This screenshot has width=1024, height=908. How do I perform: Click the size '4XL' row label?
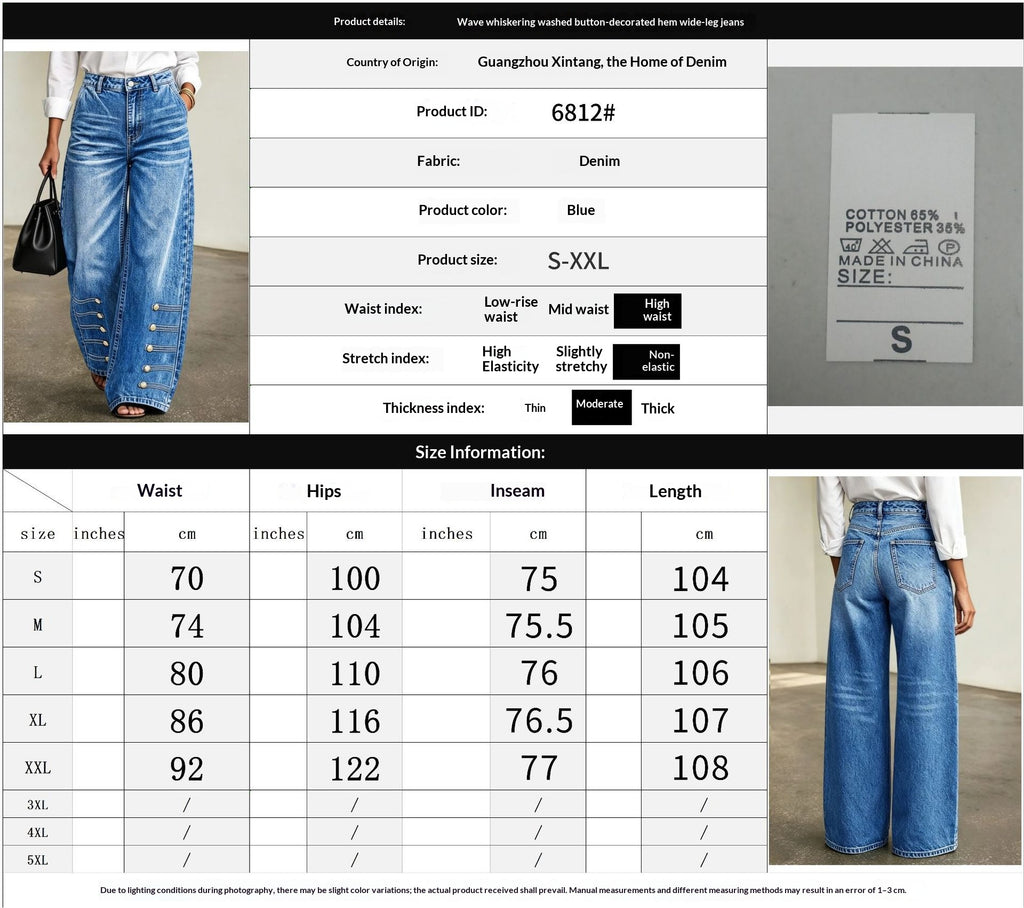(x=37, y=833)
